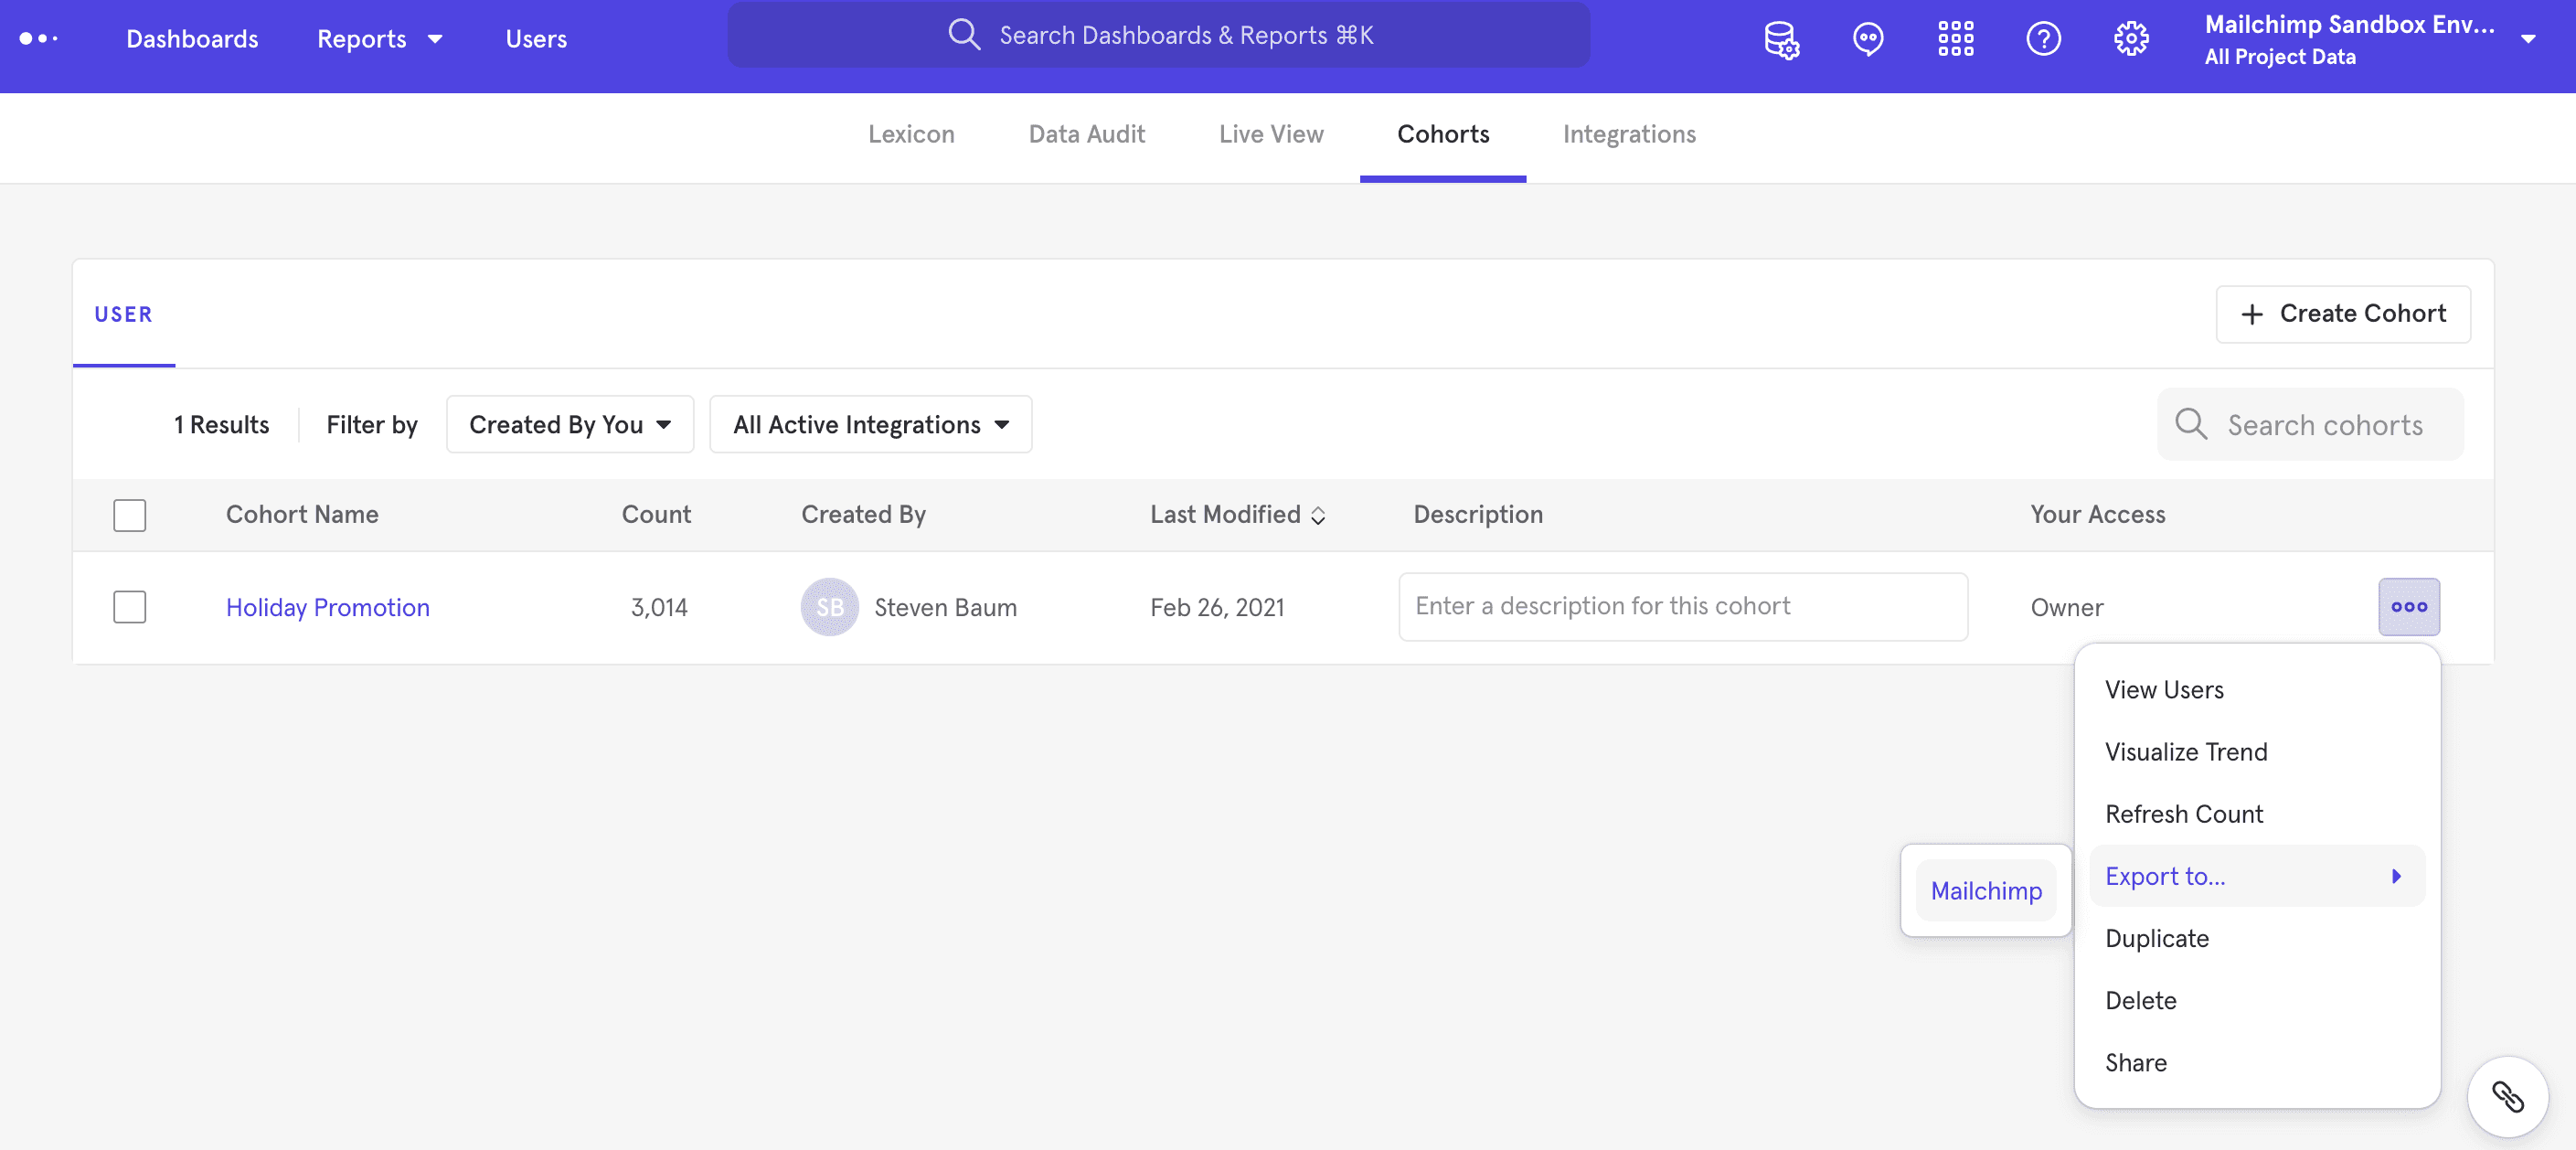Click the Mixpanel logo dots icon
Image resolution: width=2576 pixels, height=1150 pixels.
pyautogui.click(x=38, y=38)
